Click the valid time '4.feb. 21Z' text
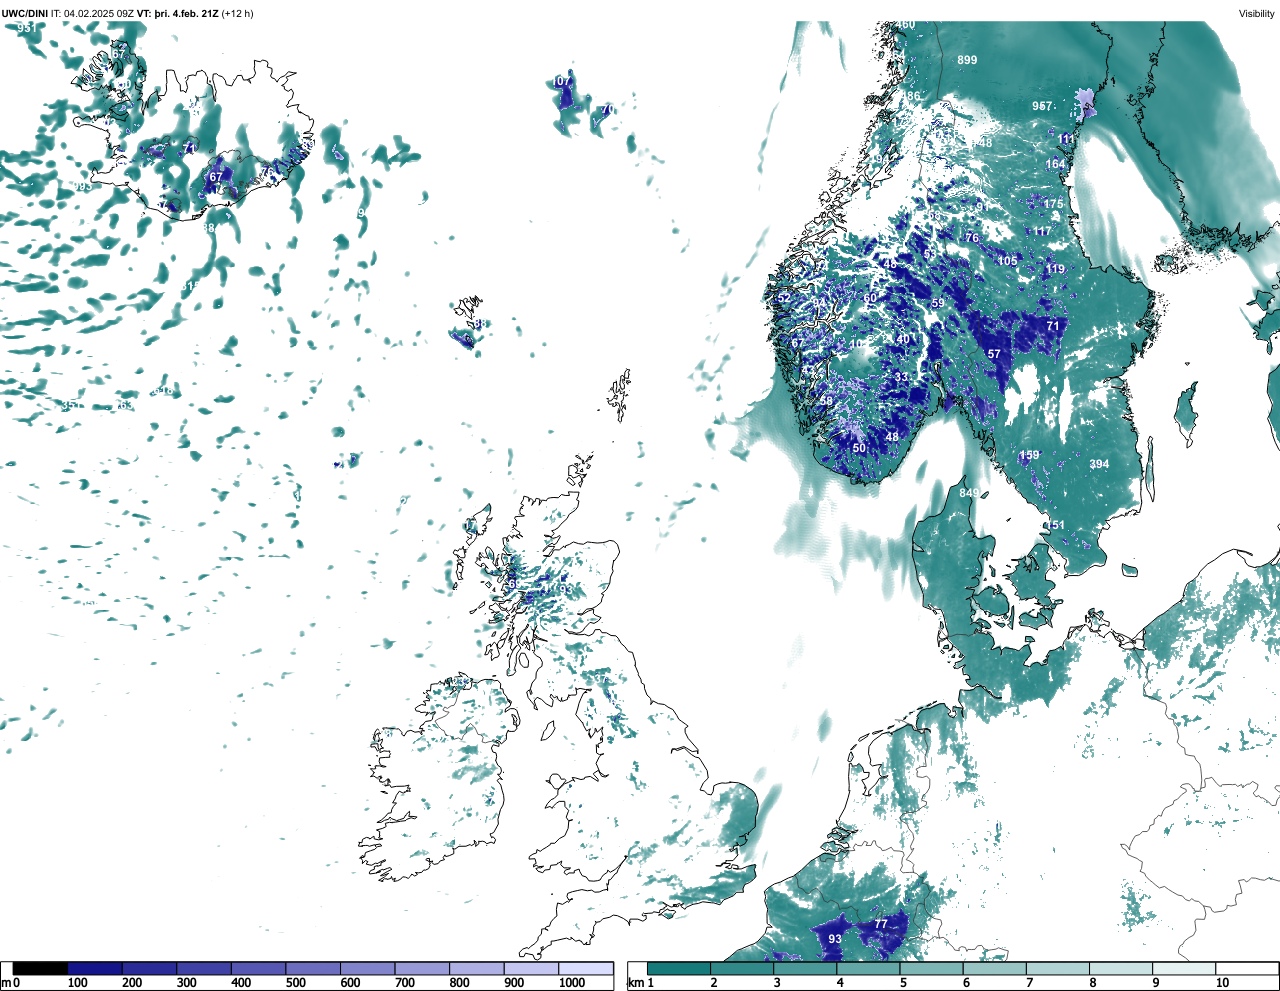This screenshot has width=1280, height=991. coord(195,14)
